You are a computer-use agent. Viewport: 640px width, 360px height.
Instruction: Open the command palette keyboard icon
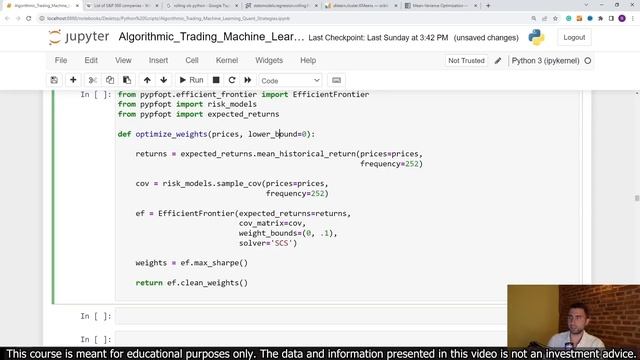click(336, 80)
